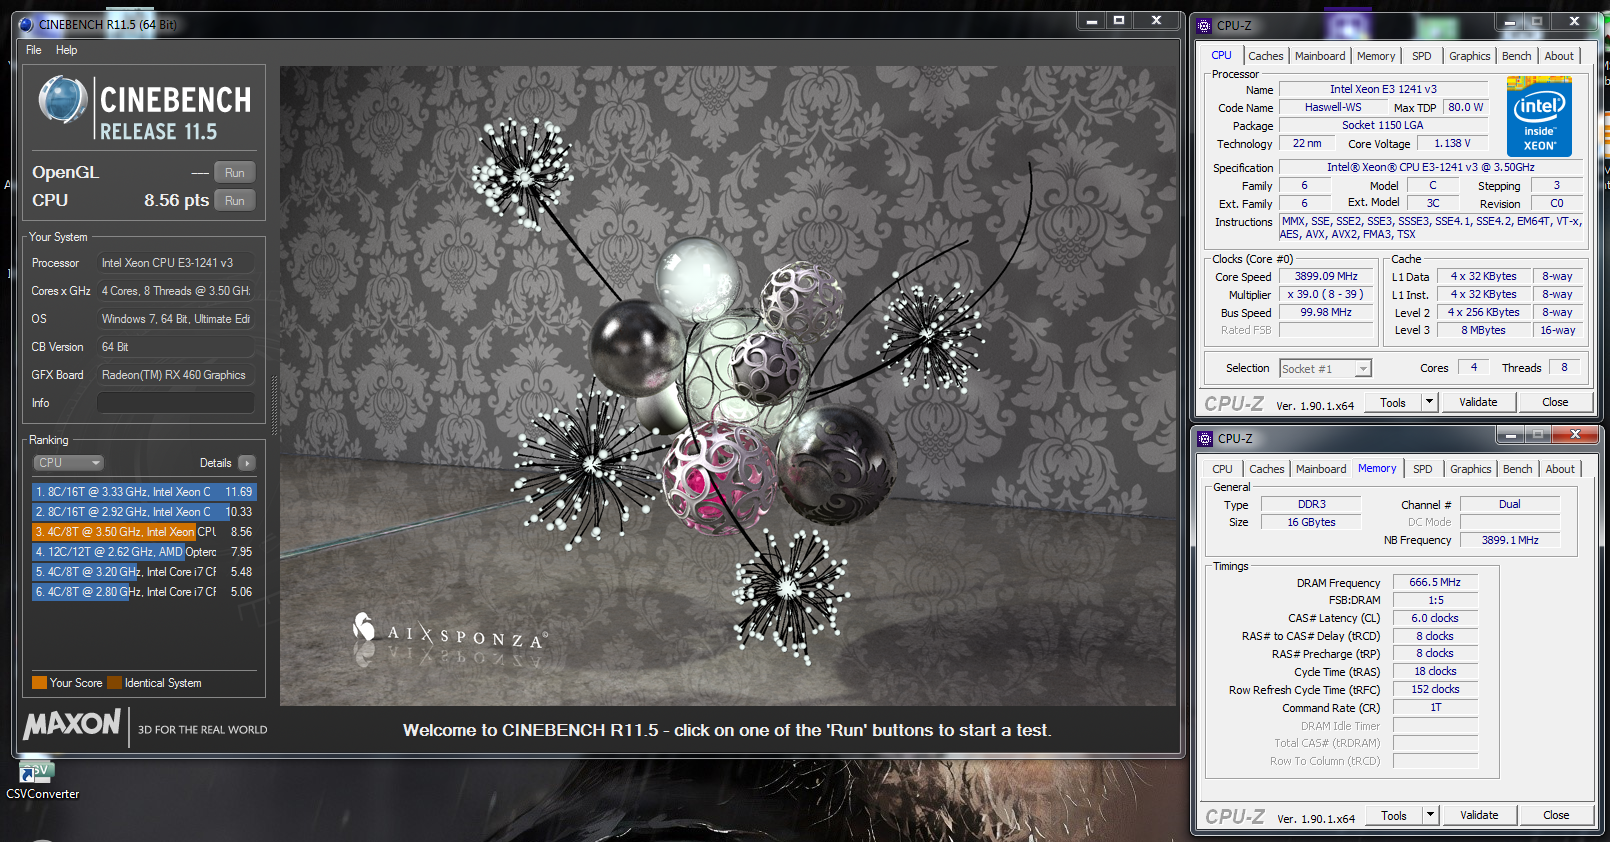The image size is (1610, 842).
Task: Run the OpenGL benchmark test
Action: (x=235, y=173)
